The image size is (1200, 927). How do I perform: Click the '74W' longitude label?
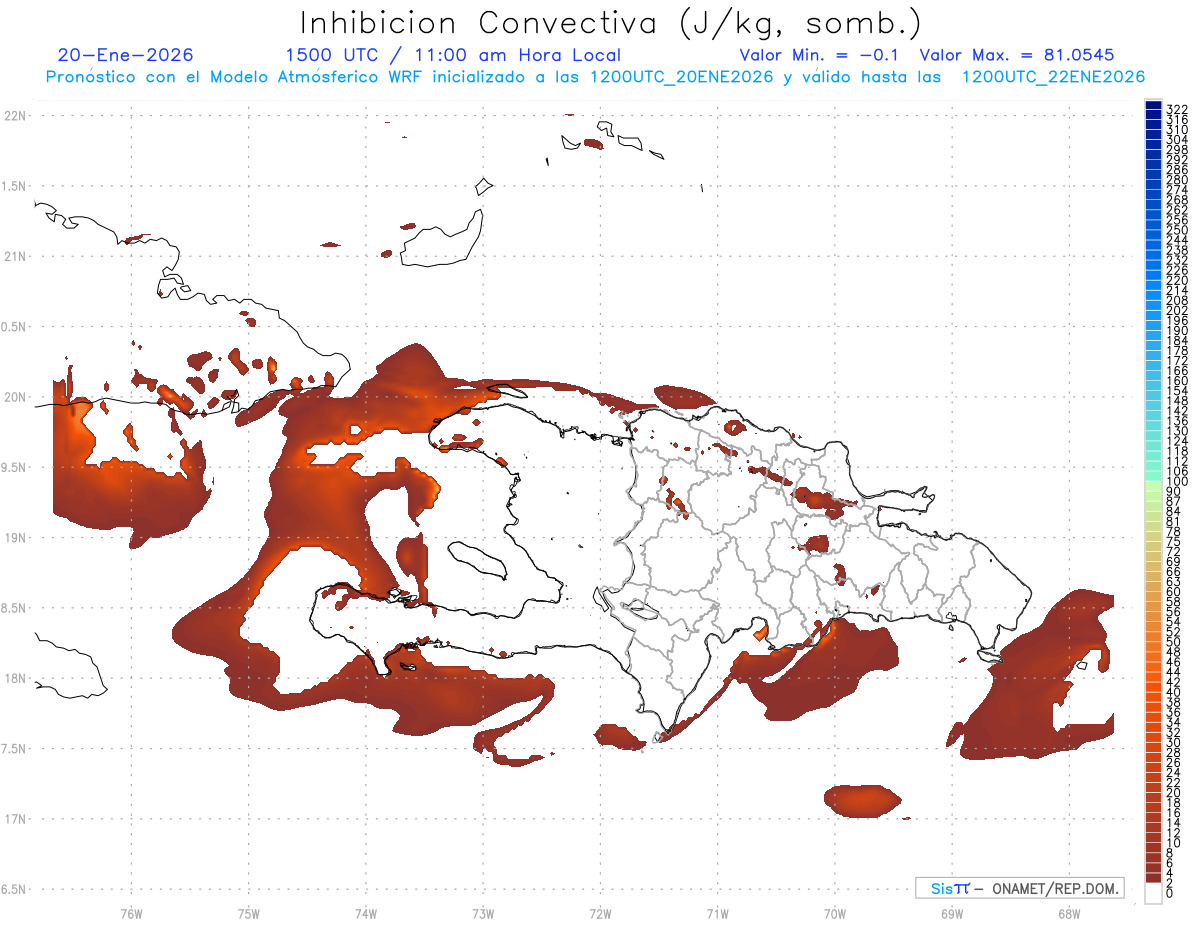tap(366, 913)
